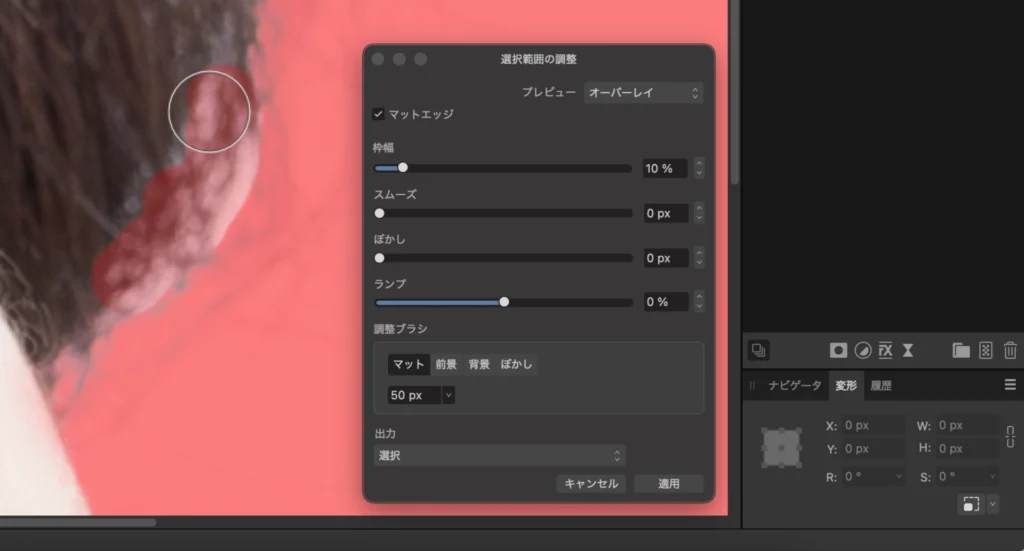Click the add pixel layer icon

click(x=985, y=350)
